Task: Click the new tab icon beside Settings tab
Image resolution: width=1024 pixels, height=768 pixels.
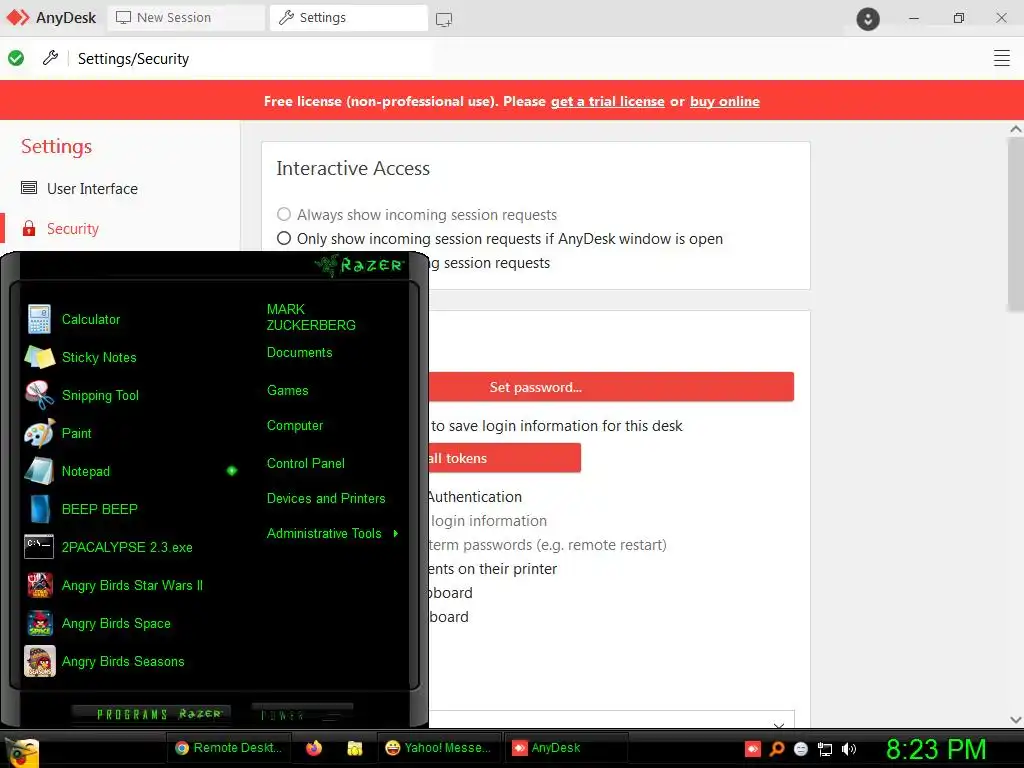Action: point(444,19)
